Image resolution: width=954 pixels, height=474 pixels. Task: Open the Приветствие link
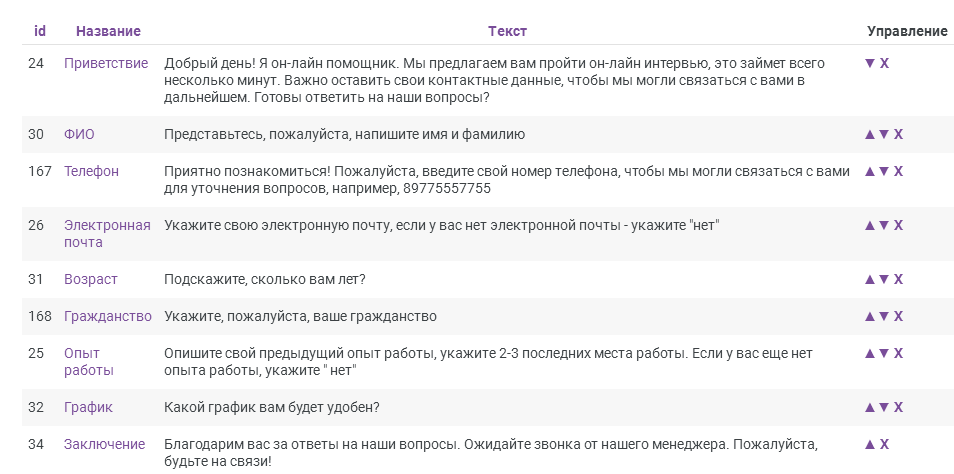pos(106,63)
